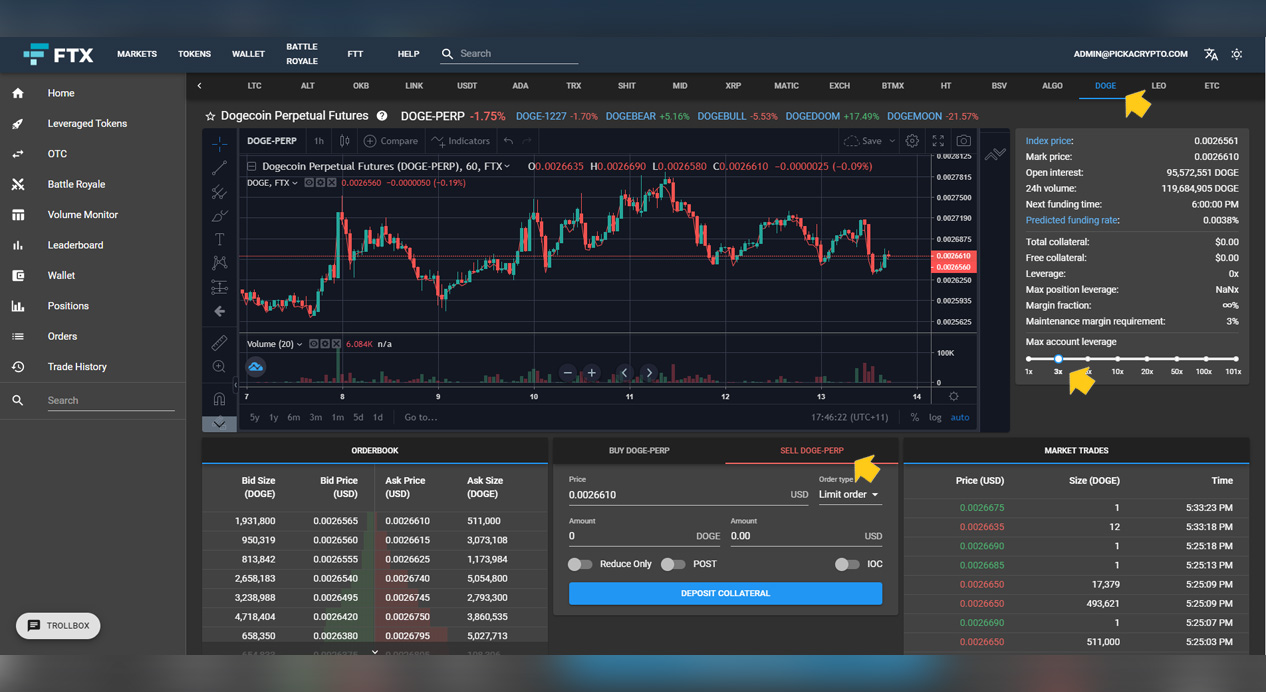Toggle POST order switch
This screenshot has width=1266, height=692.
pyautogui.click(x=673, y=564)
